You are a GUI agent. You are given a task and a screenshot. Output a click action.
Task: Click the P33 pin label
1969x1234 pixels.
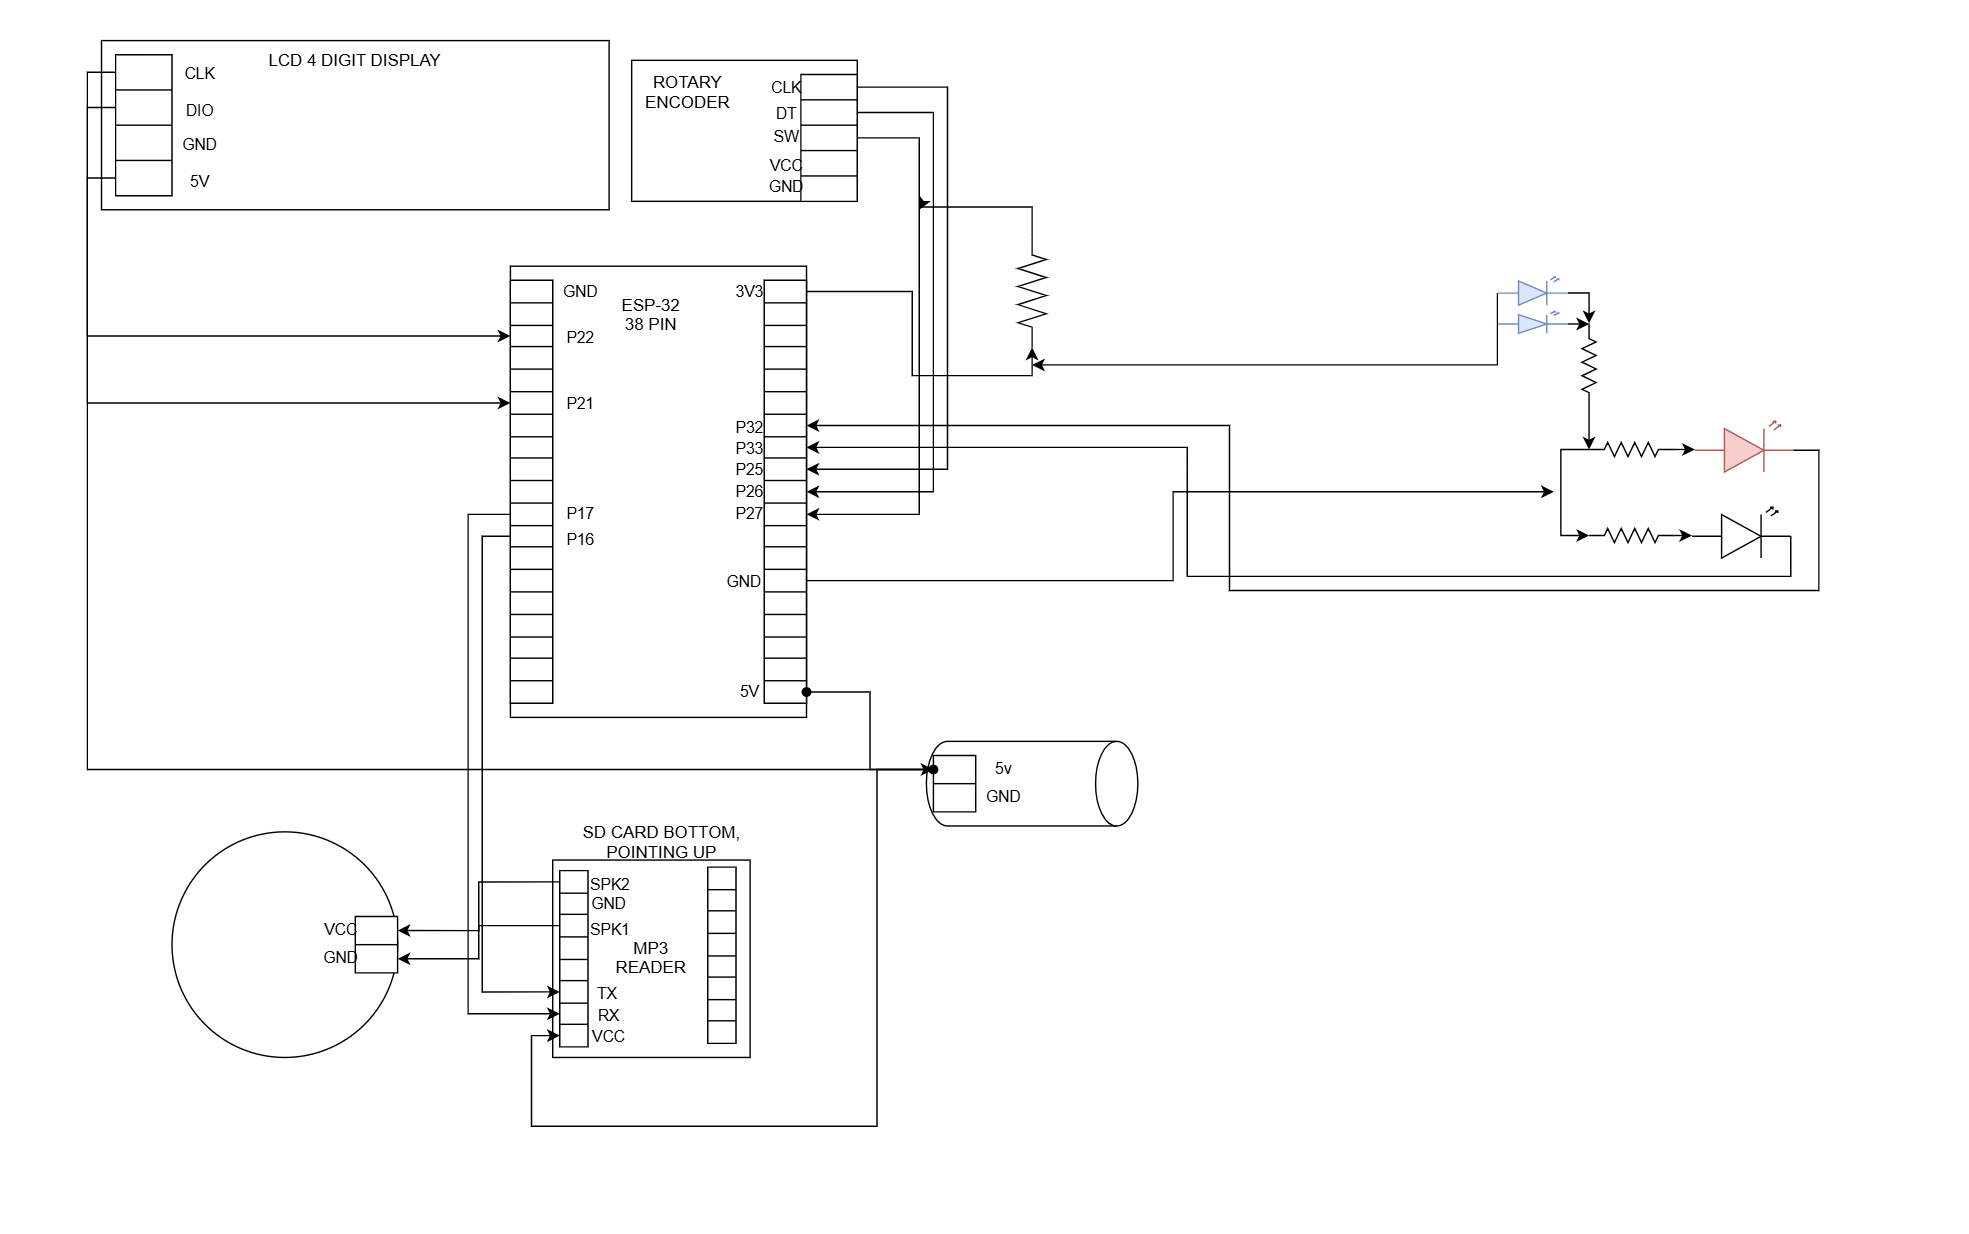(749, 448)
